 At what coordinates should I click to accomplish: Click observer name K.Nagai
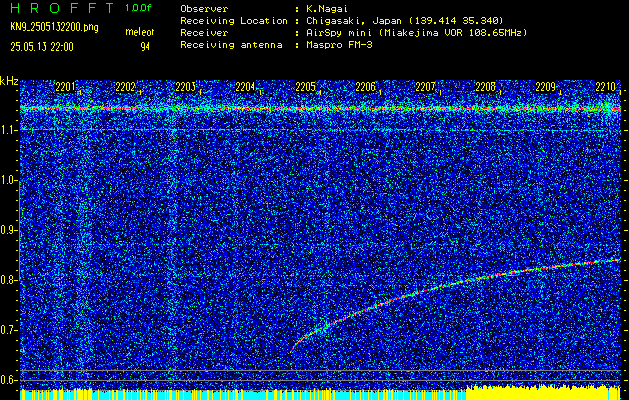[x=326, y=8]
